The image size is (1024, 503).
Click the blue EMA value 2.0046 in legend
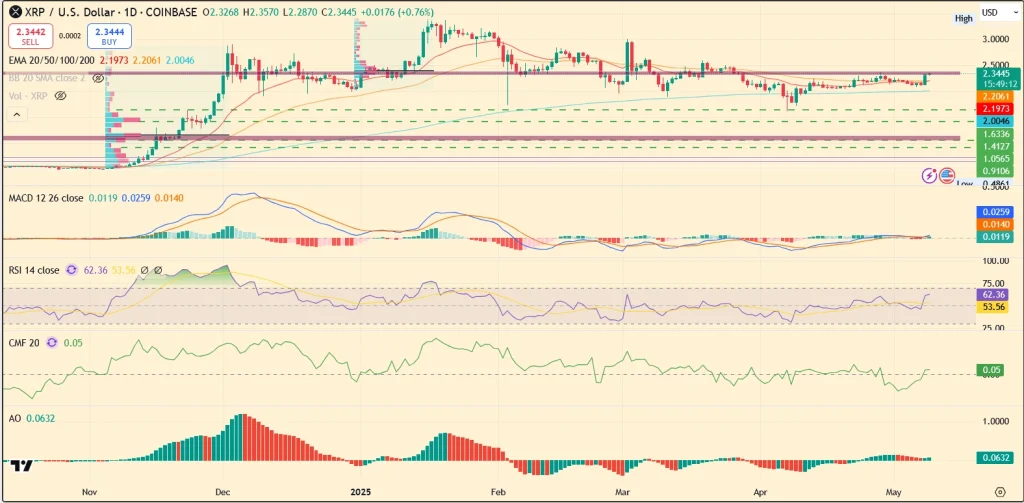179,60
